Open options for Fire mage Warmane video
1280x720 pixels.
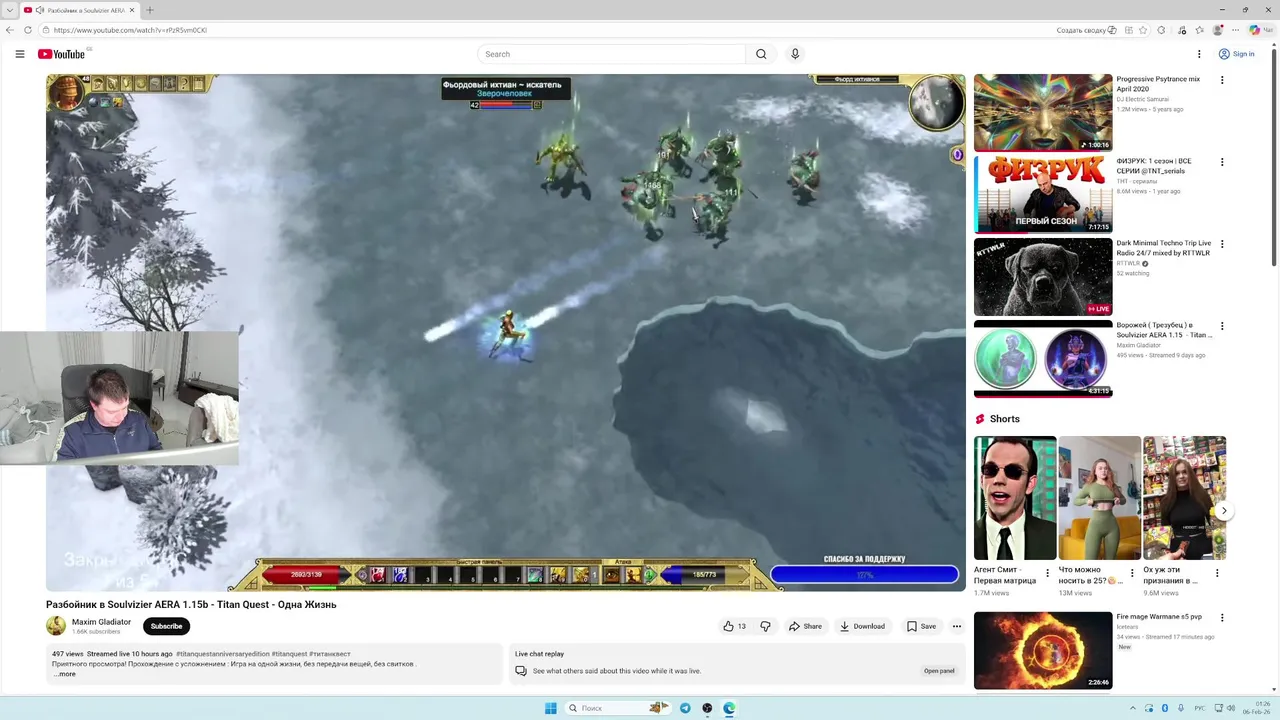[x=1221, y=618]
